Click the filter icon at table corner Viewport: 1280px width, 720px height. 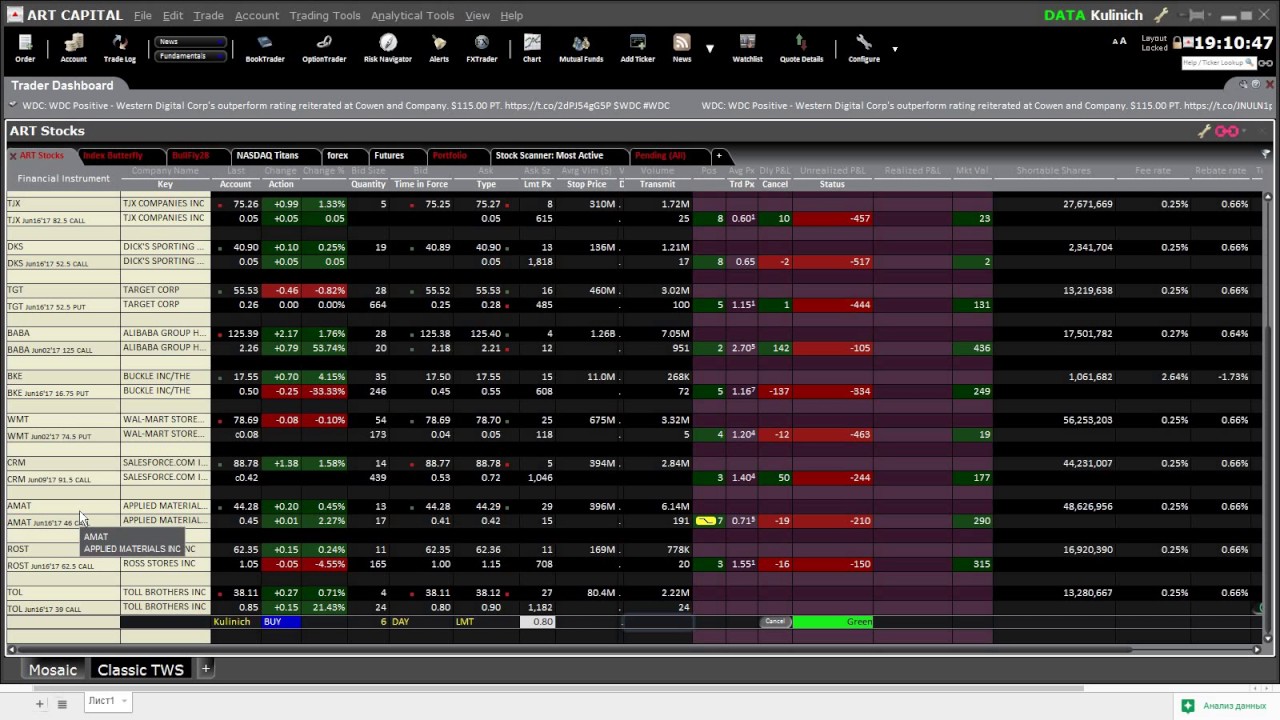coord(1266,154)
